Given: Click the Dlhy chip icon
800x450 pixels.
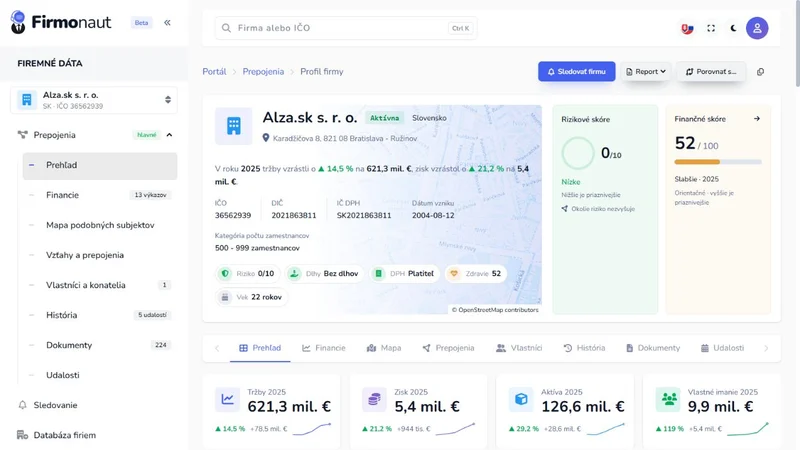Looking at the screenshot, I should click(294, 273).
